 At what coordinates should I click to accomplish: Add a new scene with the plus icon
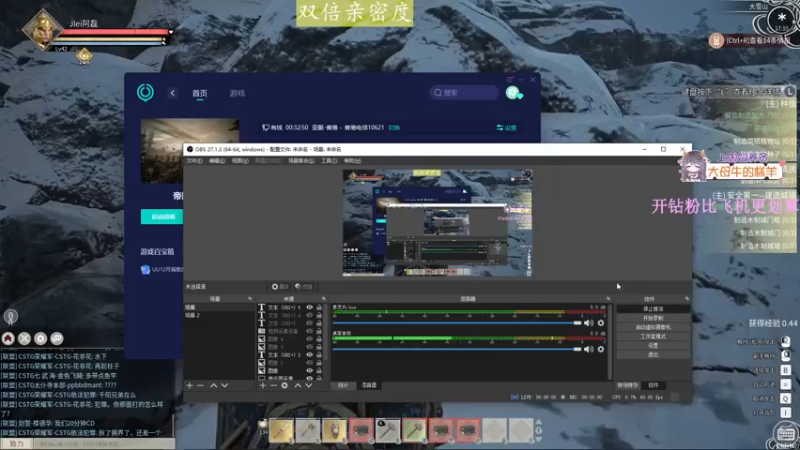click(x=189, y=385)
